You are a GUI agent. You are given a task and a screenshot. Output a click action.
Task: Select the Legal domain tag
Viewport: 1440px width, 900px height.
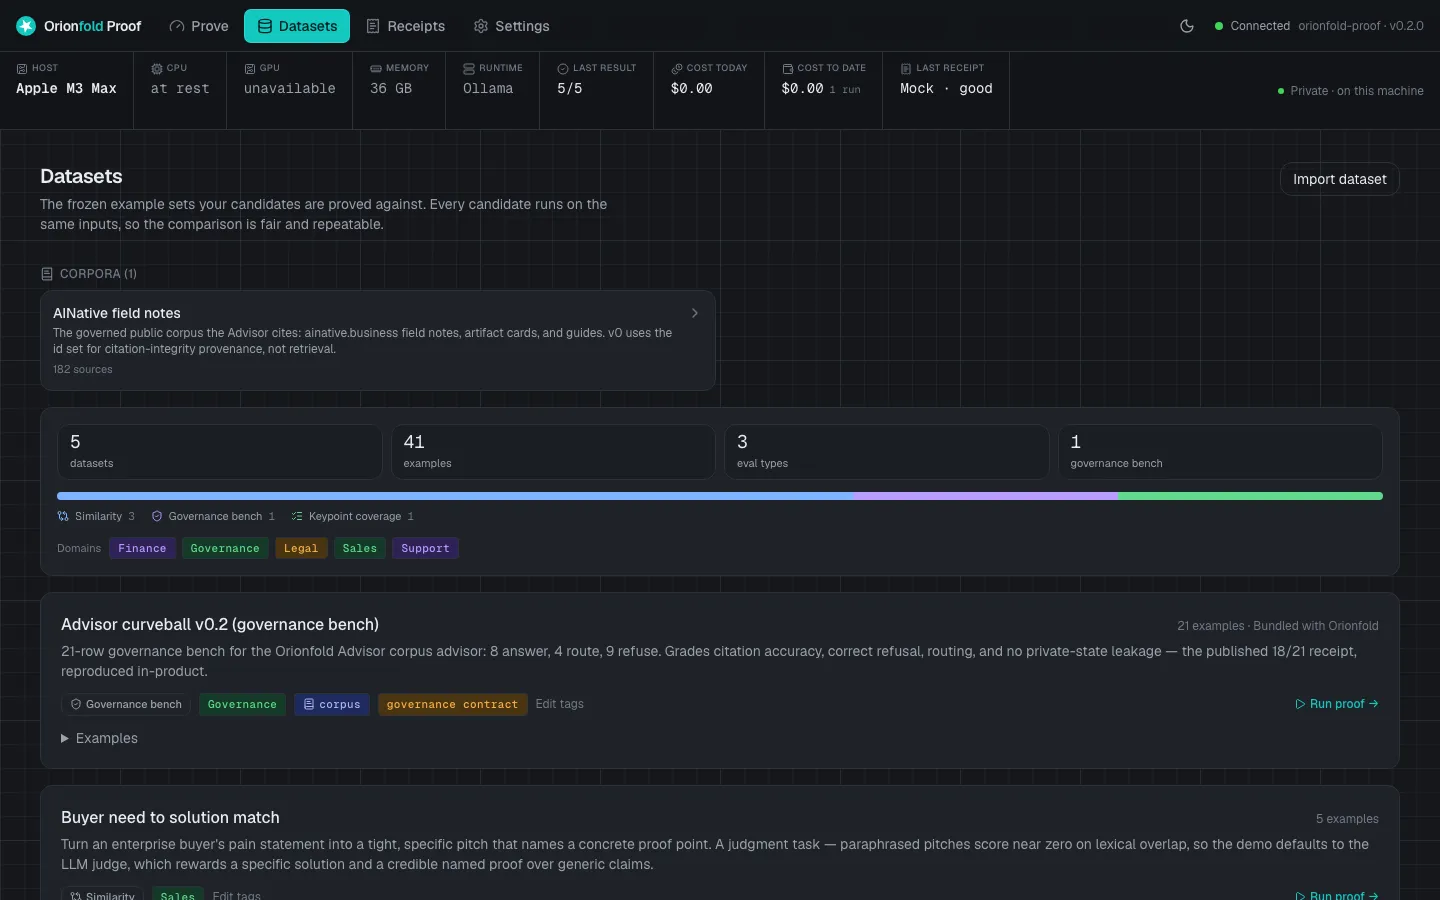301,548
